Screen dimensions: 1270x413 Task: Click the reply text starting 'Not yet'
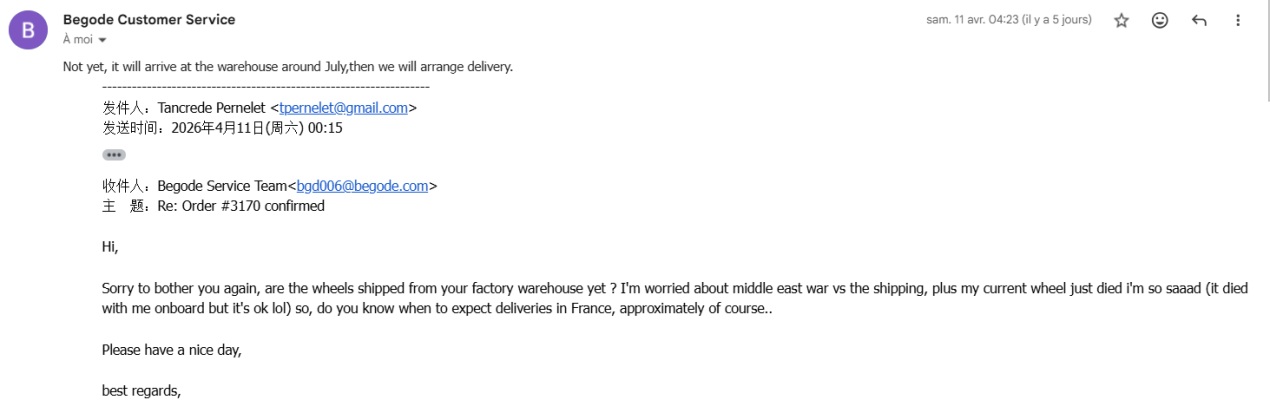[287, 67]
